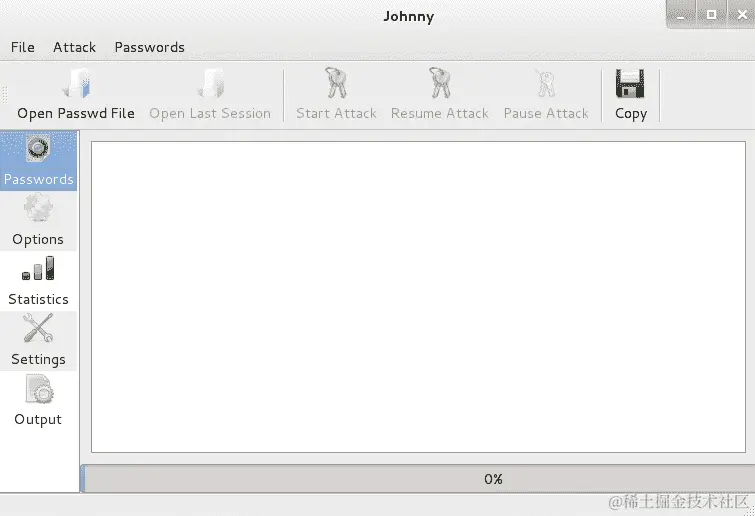Click the Copy floppy disk icon
The height and width of the screenshot is (516, 755).
click(630, 83)
